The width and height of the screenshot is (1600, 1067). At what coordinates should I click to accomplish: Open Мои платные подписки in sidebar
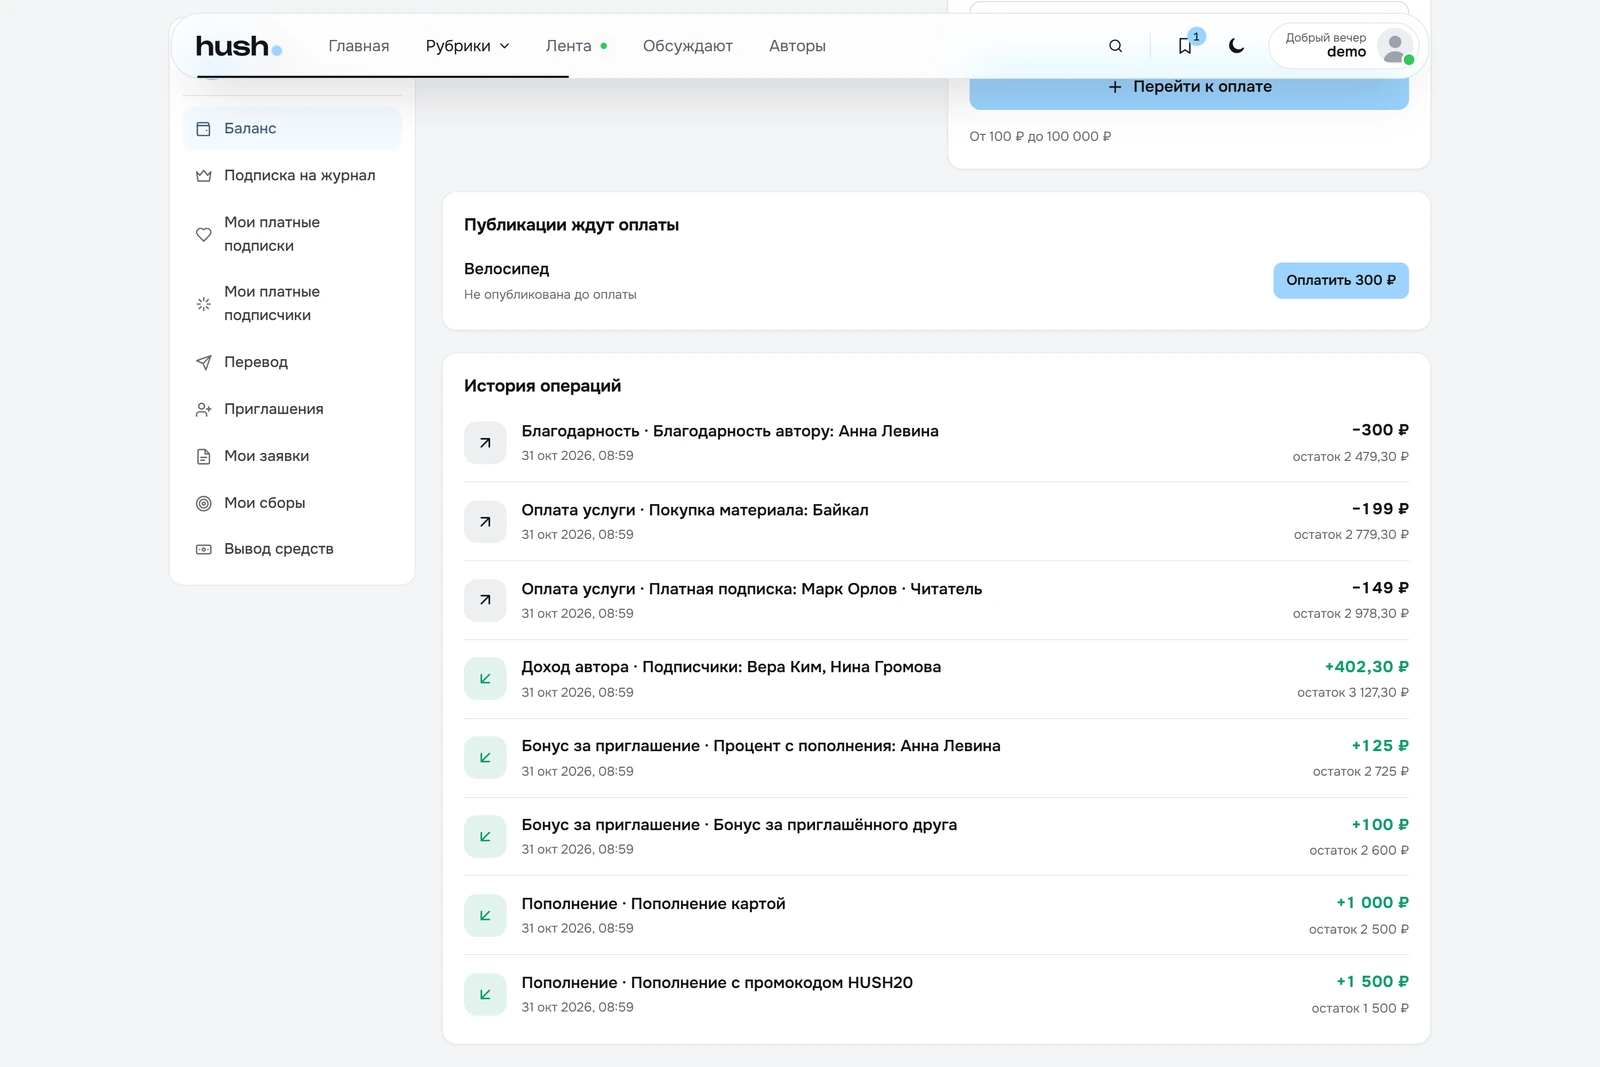click(292, 234)
